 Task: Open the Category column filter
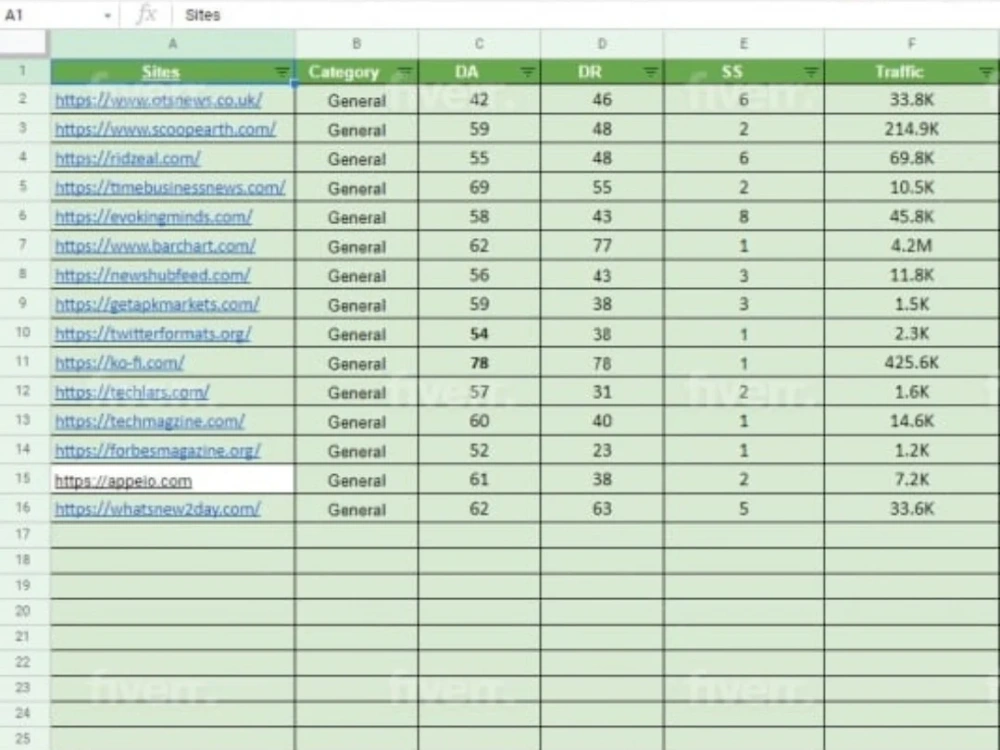point(405,73)
